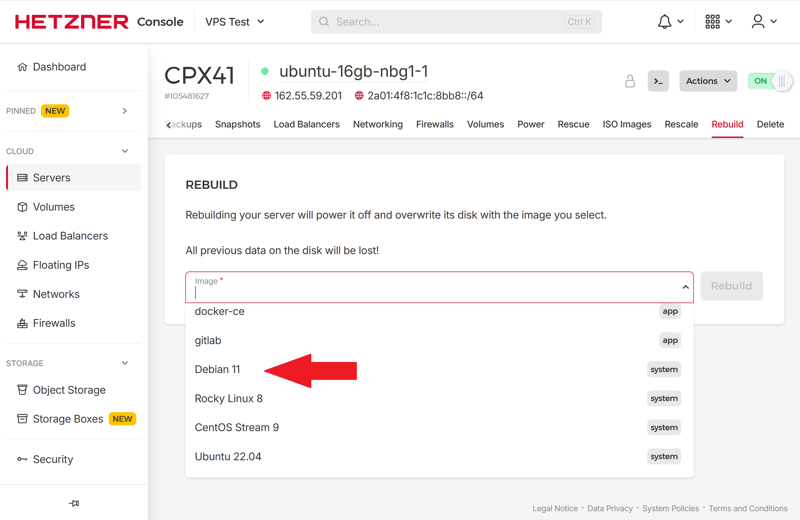Viewport: 800px width, 520px height.
Task: Collapse the Cloud sidebar section
Action: click(x=125, y=151)
